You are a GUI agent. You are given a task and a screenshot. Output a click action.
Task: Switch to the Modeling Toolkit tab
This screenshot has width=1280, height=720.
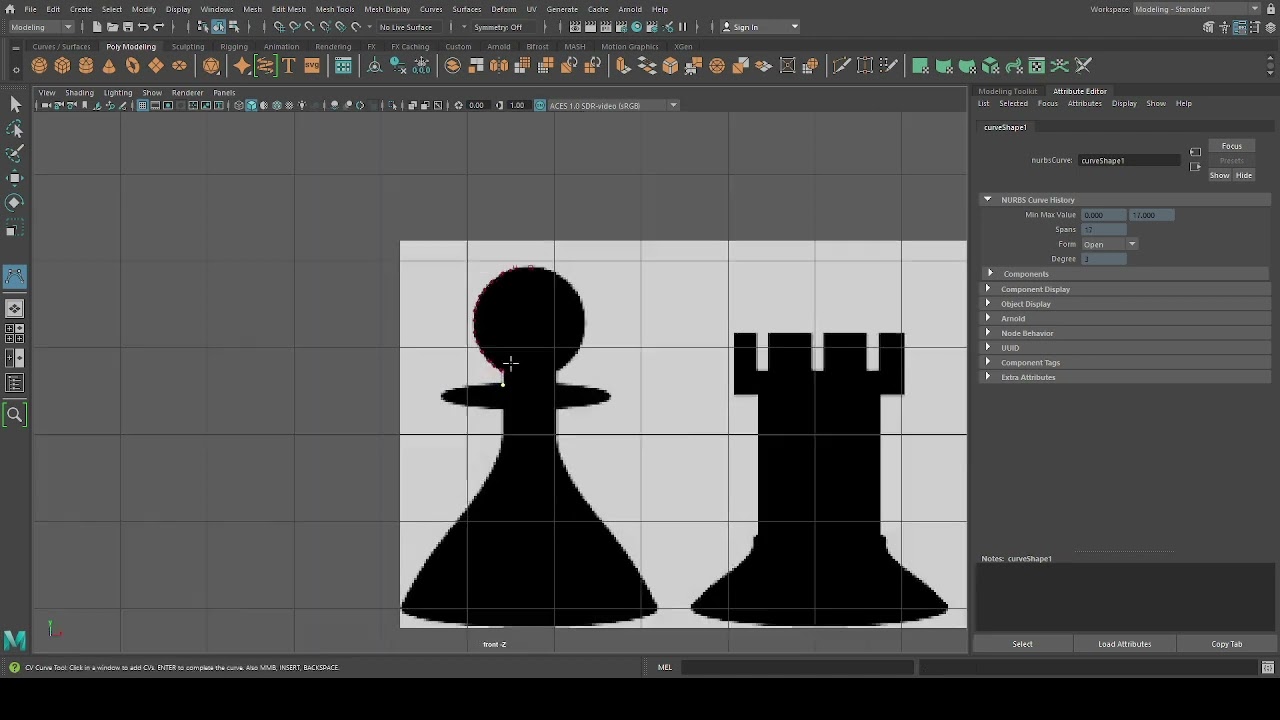pyautogui.click(x=1008, y=91)
